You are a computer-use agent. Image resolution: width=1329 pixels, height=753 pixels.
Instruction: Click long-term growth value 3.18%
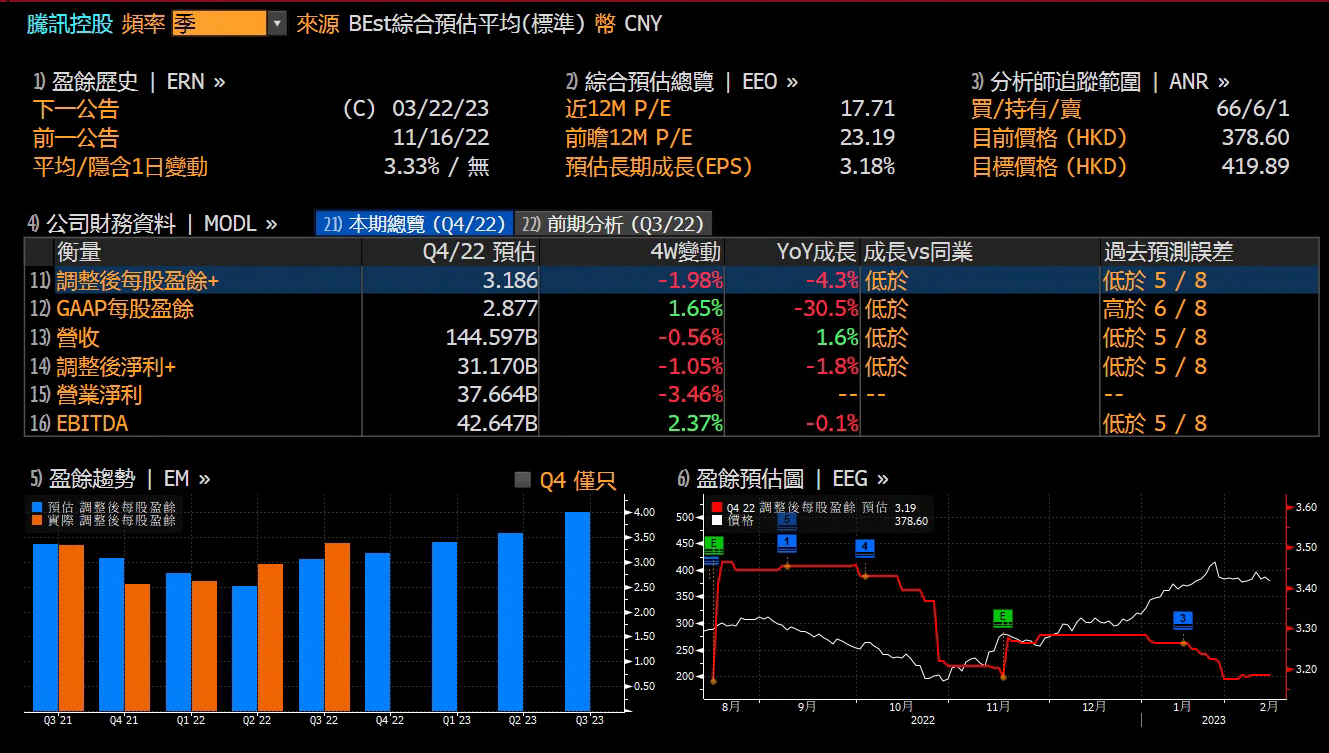(867, 166)
